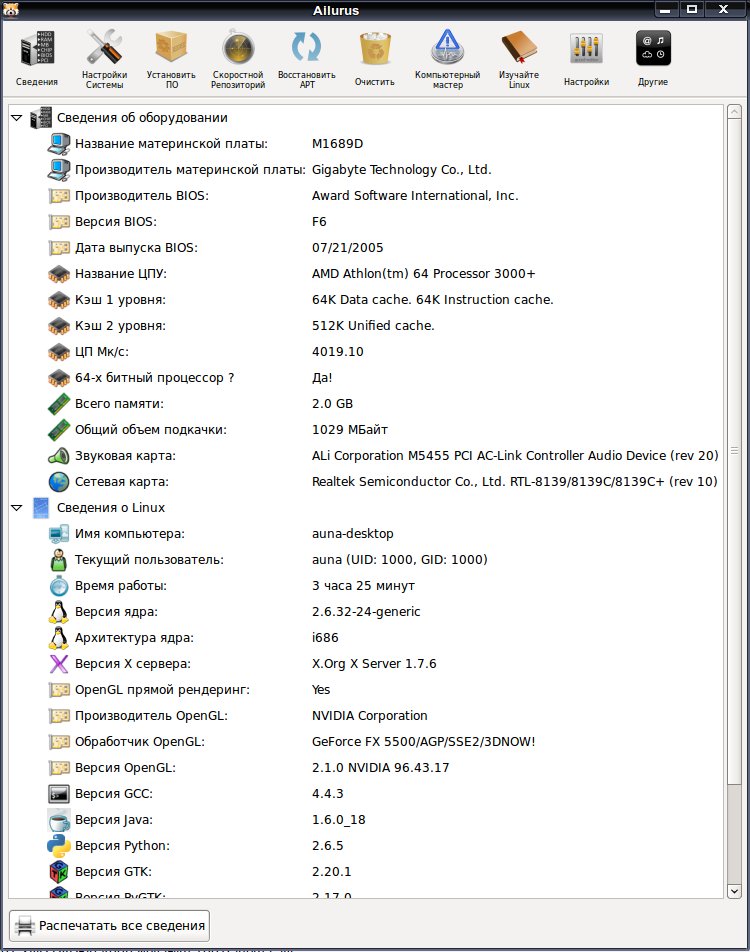Click the icon beside Версия OpenGL
The width and height of the screenshot is (750, 952).
click(59, 768)
